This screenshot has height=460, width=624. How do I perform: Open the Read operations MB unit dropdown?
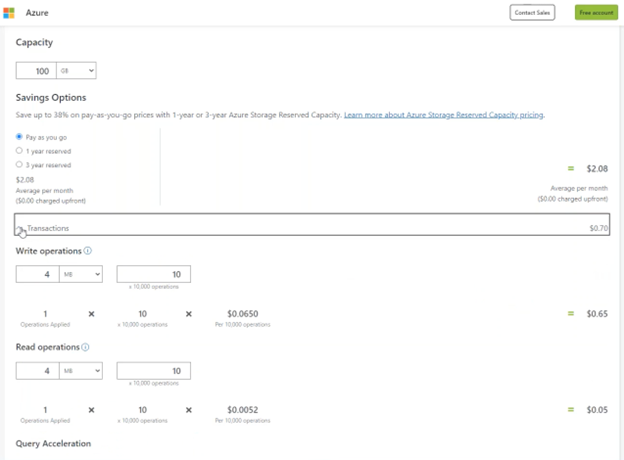[81, 371]
